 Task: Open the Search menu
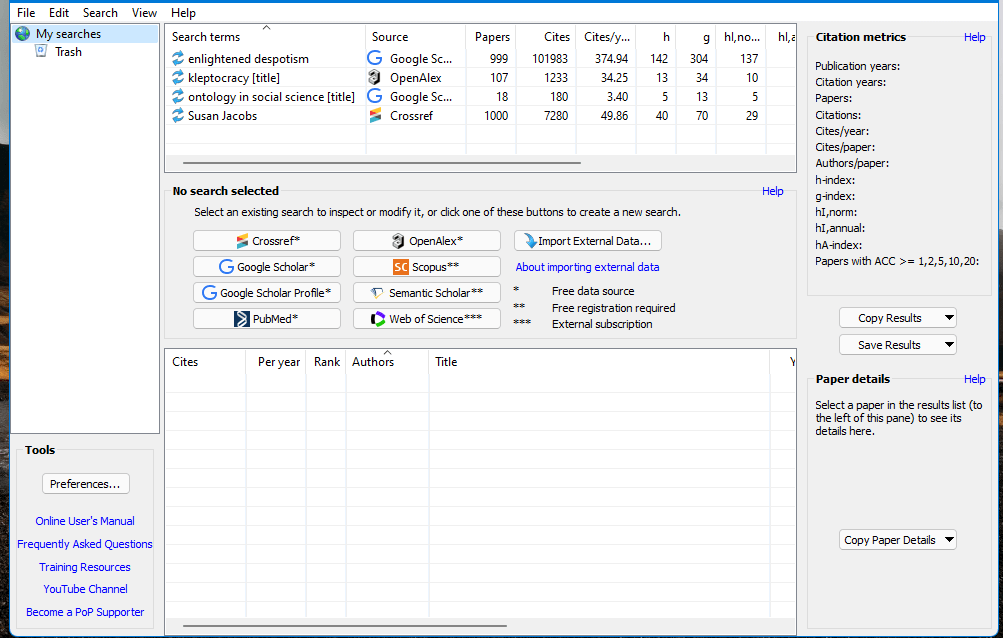(x=100, y=12)
